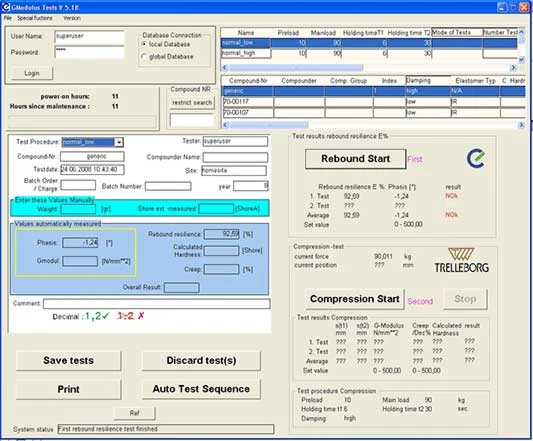Click the Creep value field
Image resolution: width=533 pixels, height=441 pixels.
coord(222,270)
